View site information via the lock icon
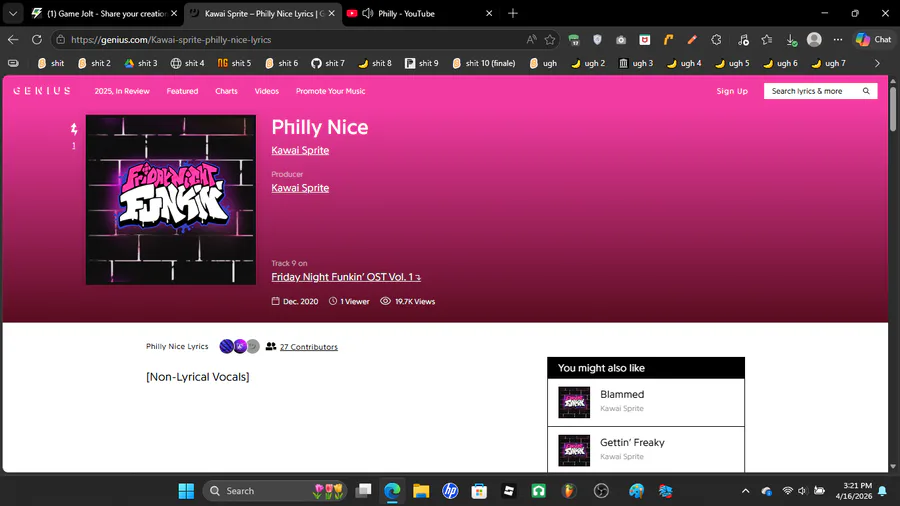This screenshot has width=900, height=506. pyautogui.click(x=61, y=40)
